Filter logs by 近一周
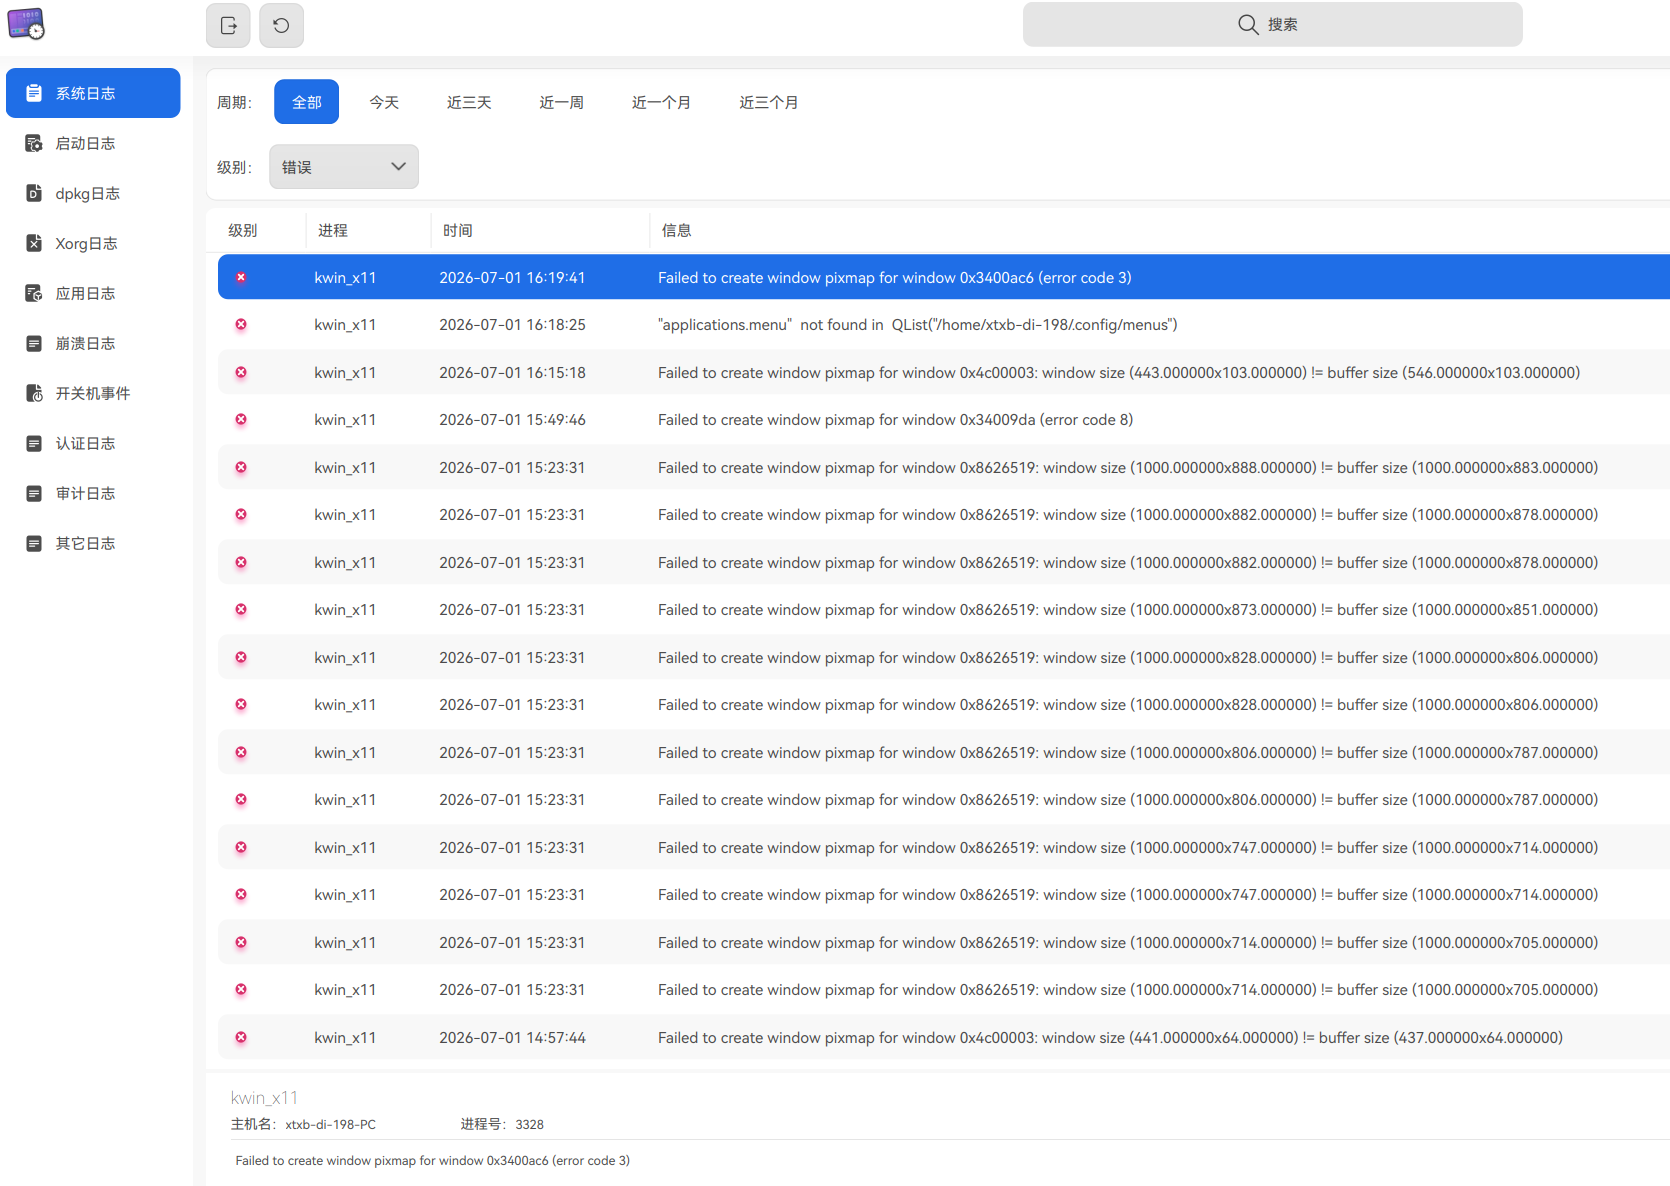 (561, 102)
